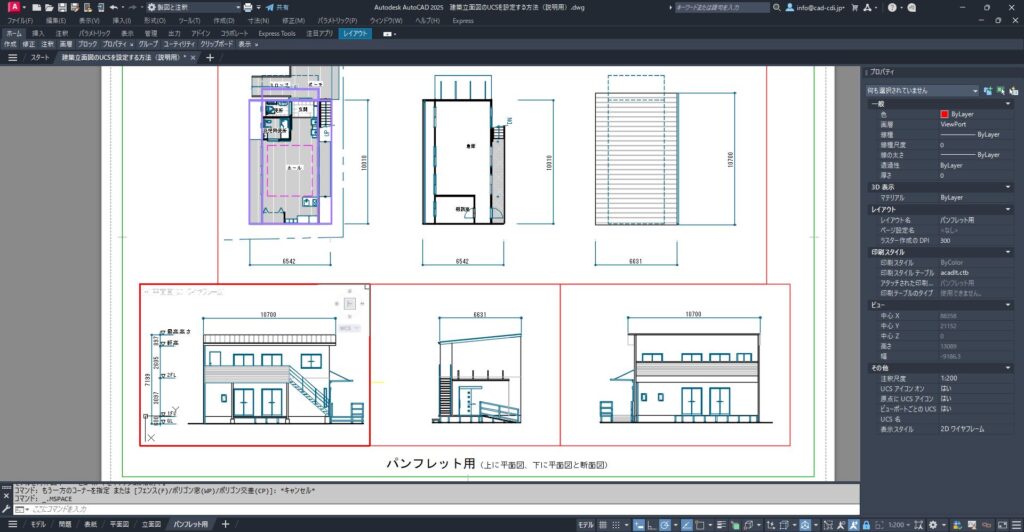Screen dimensions: 1024x532
Task: Click the shopping cart icon in title bar
Action: click(854, 7)
